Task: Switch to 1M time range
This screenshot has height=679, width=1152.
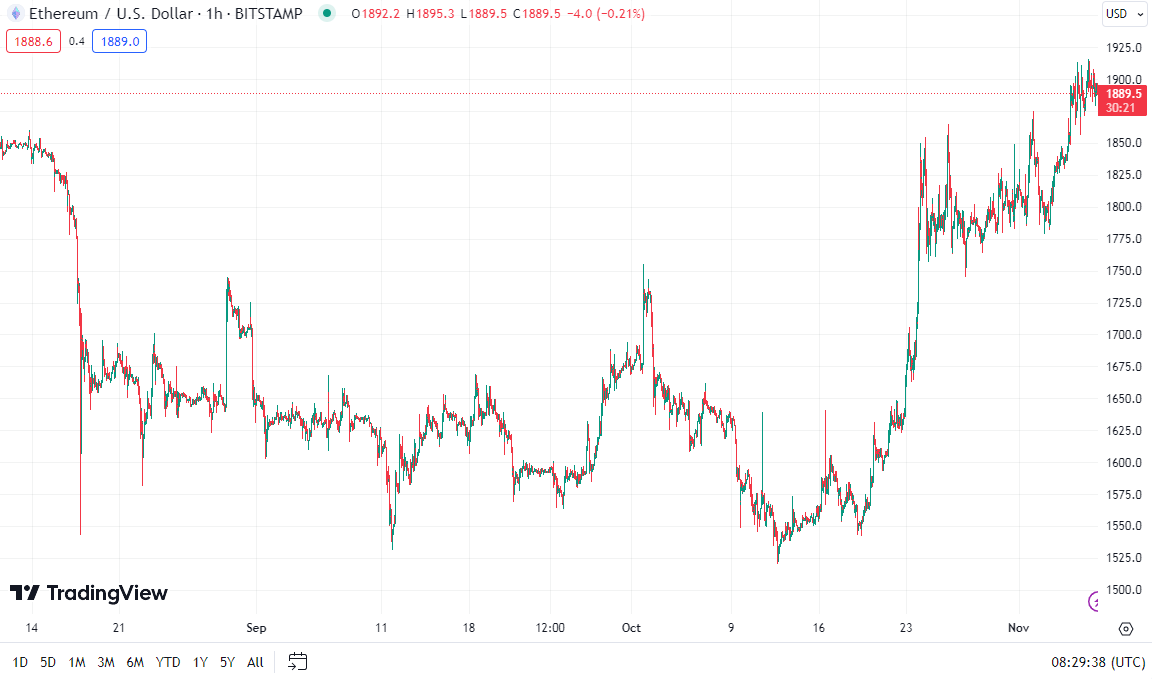Action: (77, 662)
